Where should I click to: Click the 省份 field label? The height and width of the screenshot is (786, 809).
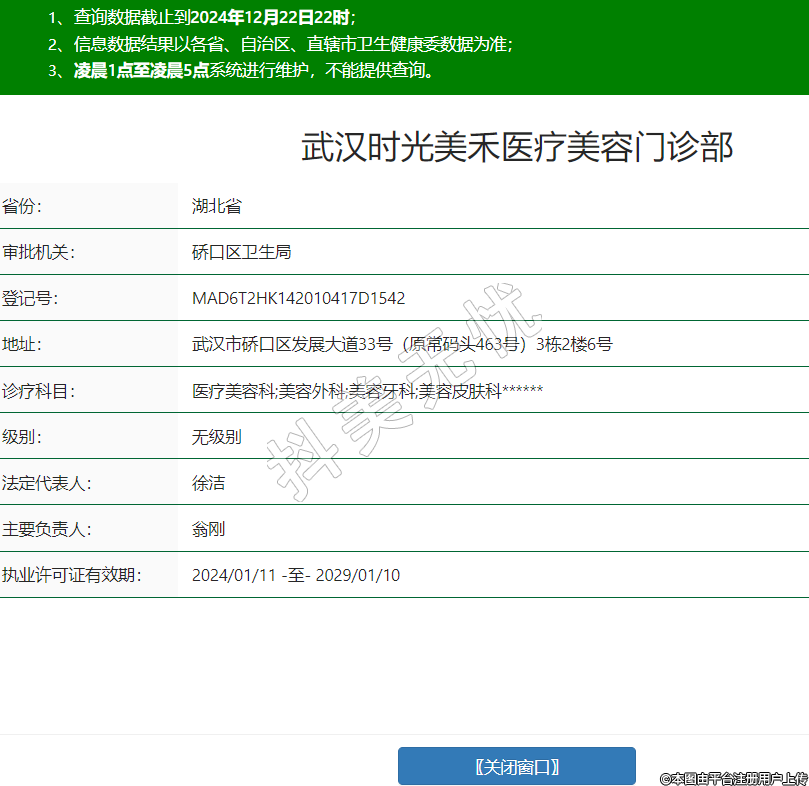[x=22, y=207]
